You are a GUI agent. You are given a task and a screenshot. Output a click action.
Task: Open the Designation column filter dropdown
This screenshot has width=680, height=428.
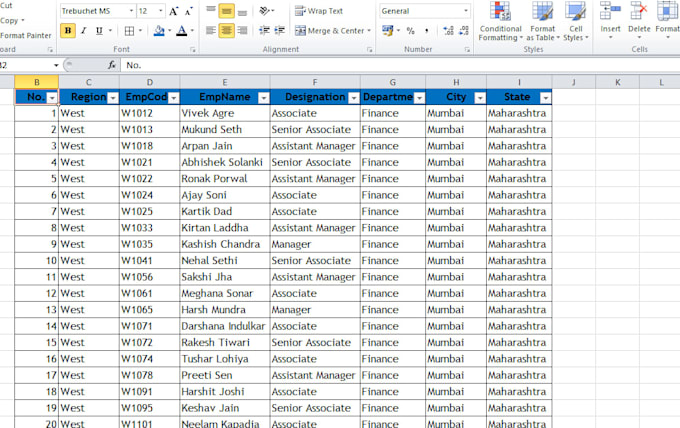[x=353, y=98]
